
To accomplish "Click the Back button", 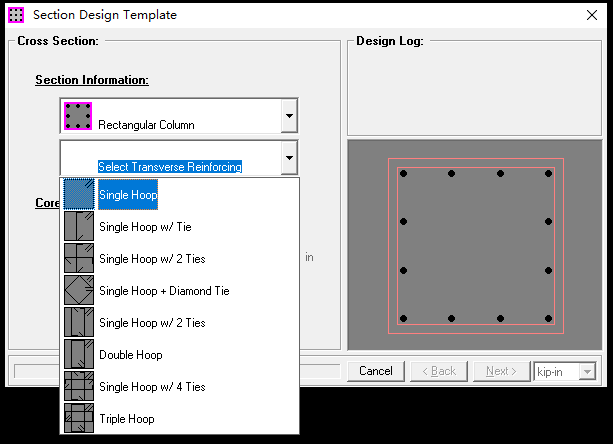I will coord(439,371).
